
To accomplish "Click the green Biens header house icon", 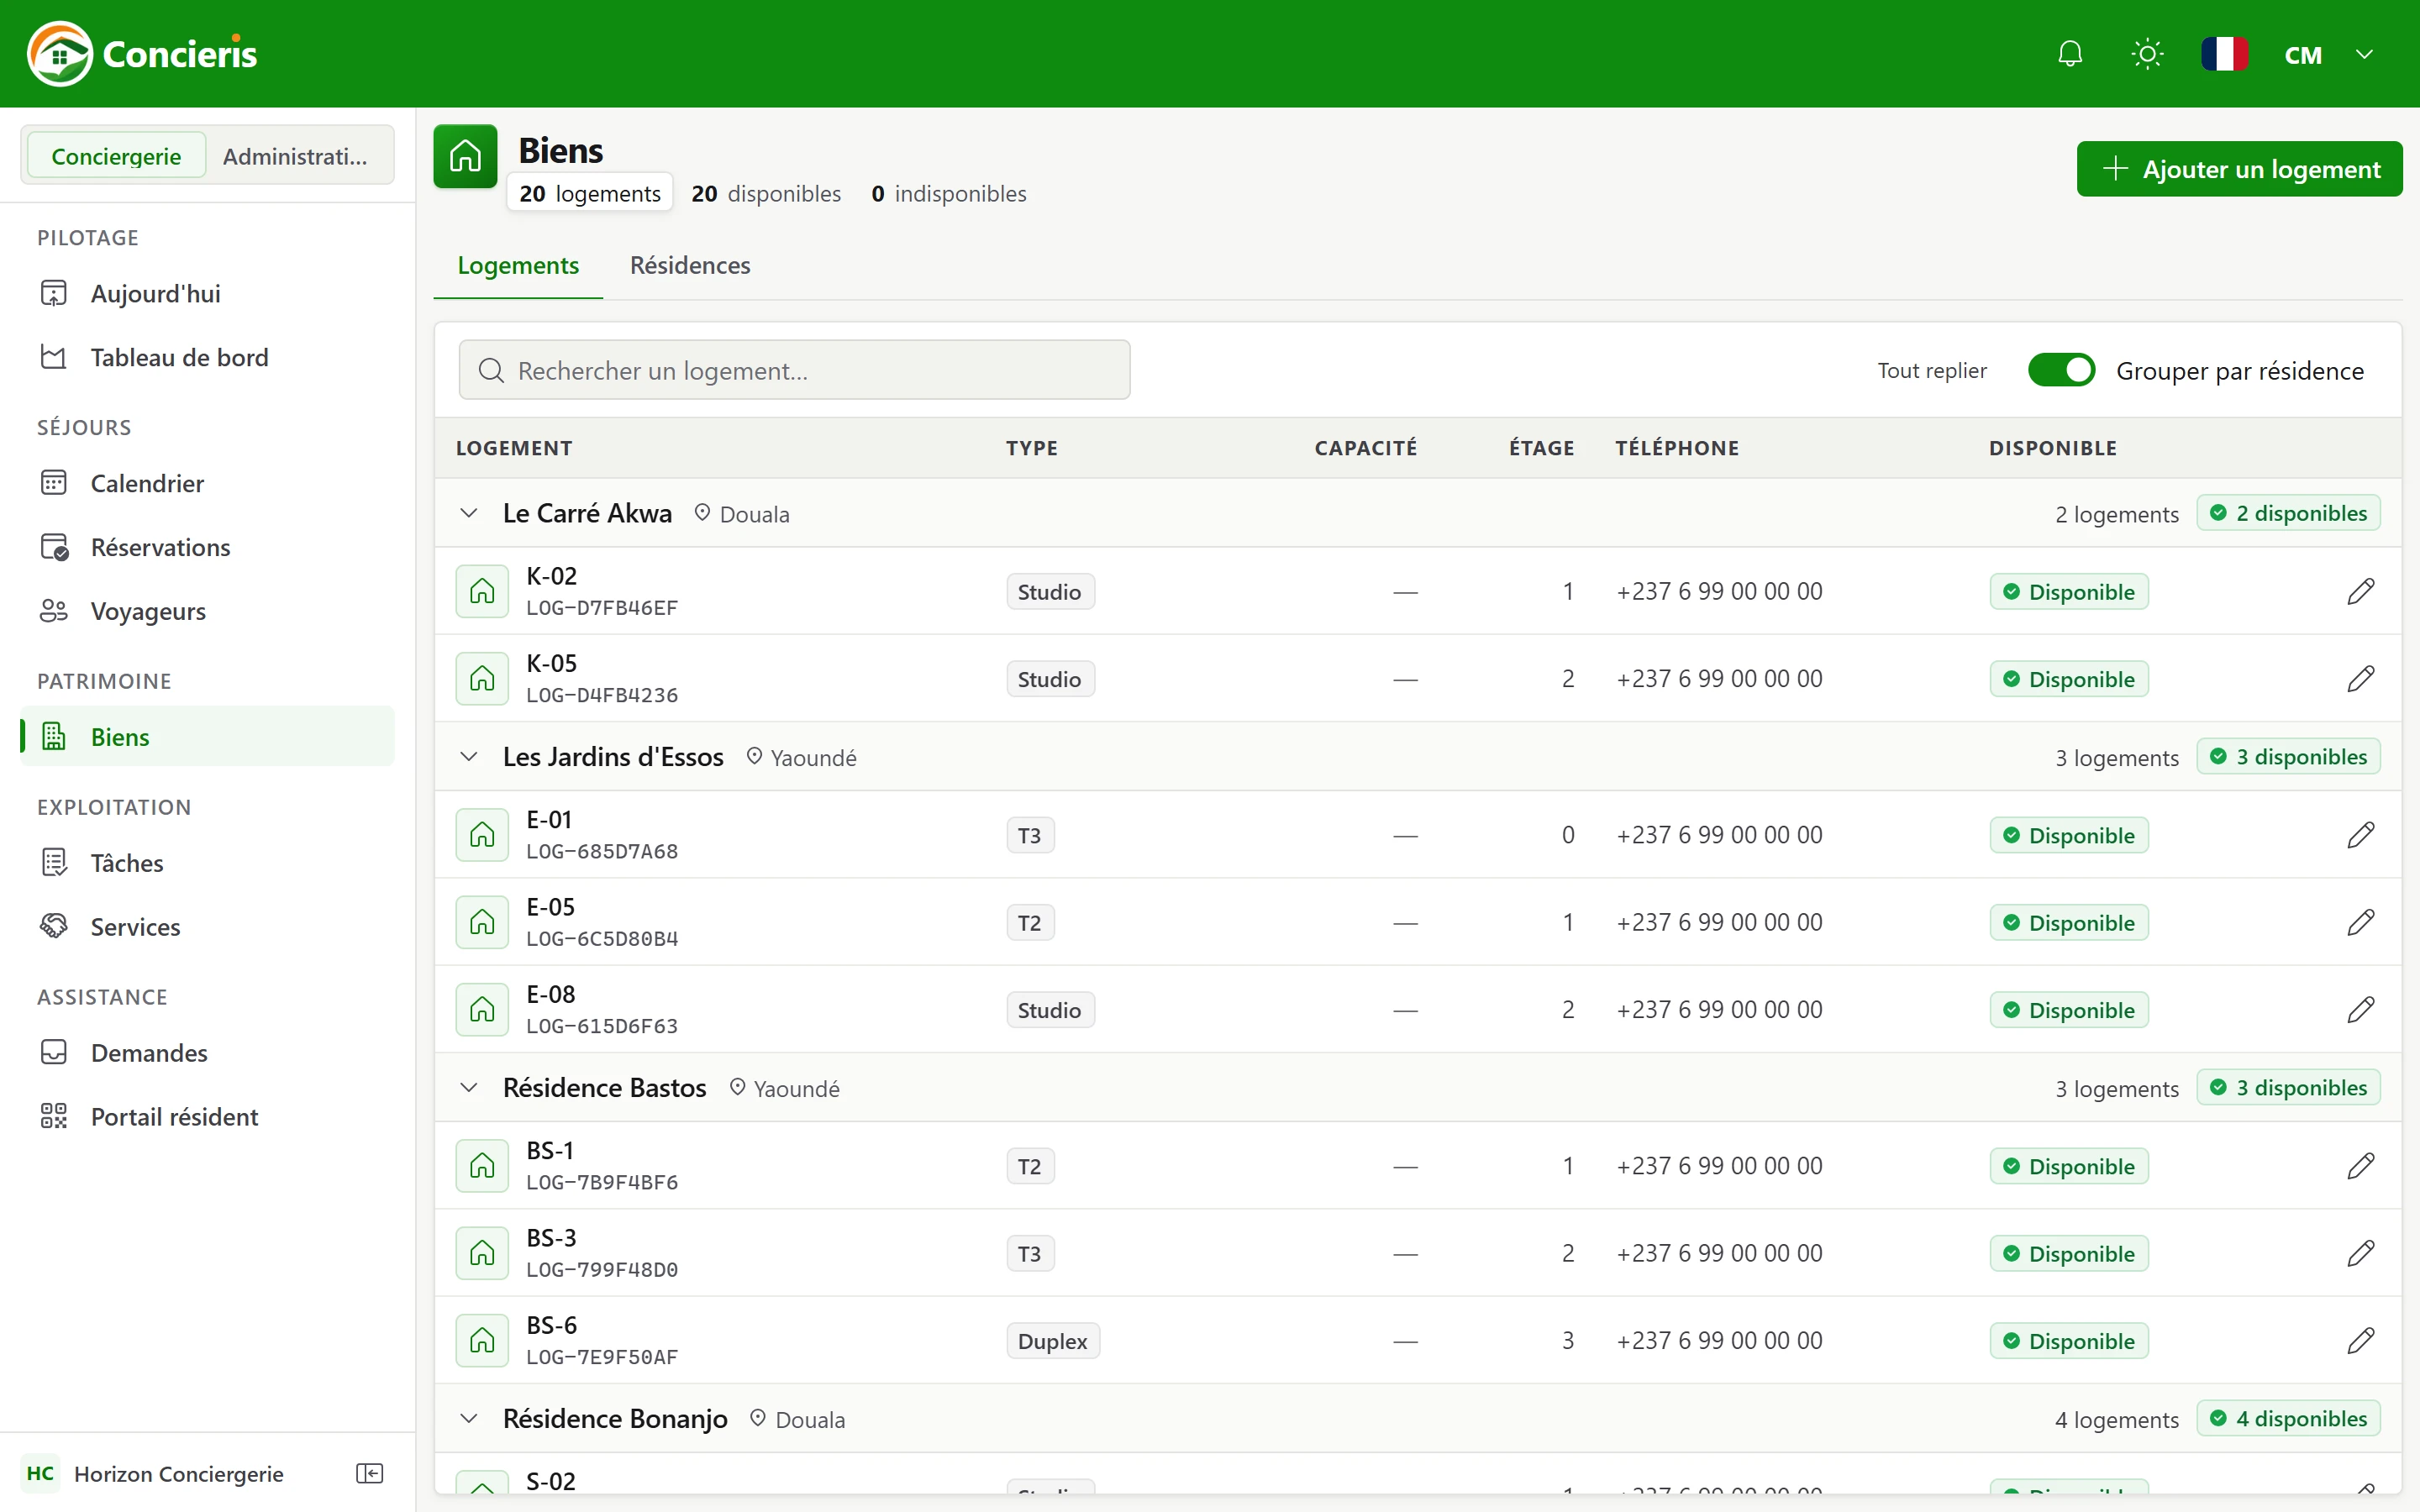I will 465,156.
